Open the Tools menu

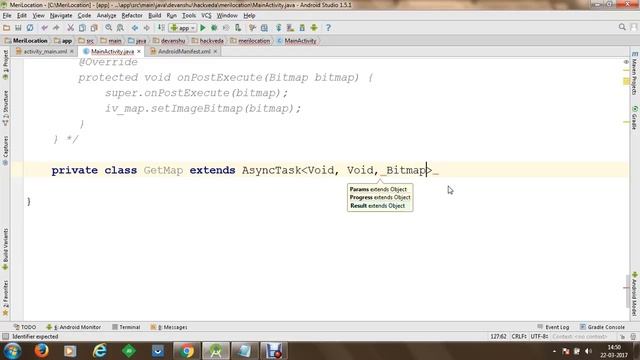pyautogui.click(x=189, y=16)
